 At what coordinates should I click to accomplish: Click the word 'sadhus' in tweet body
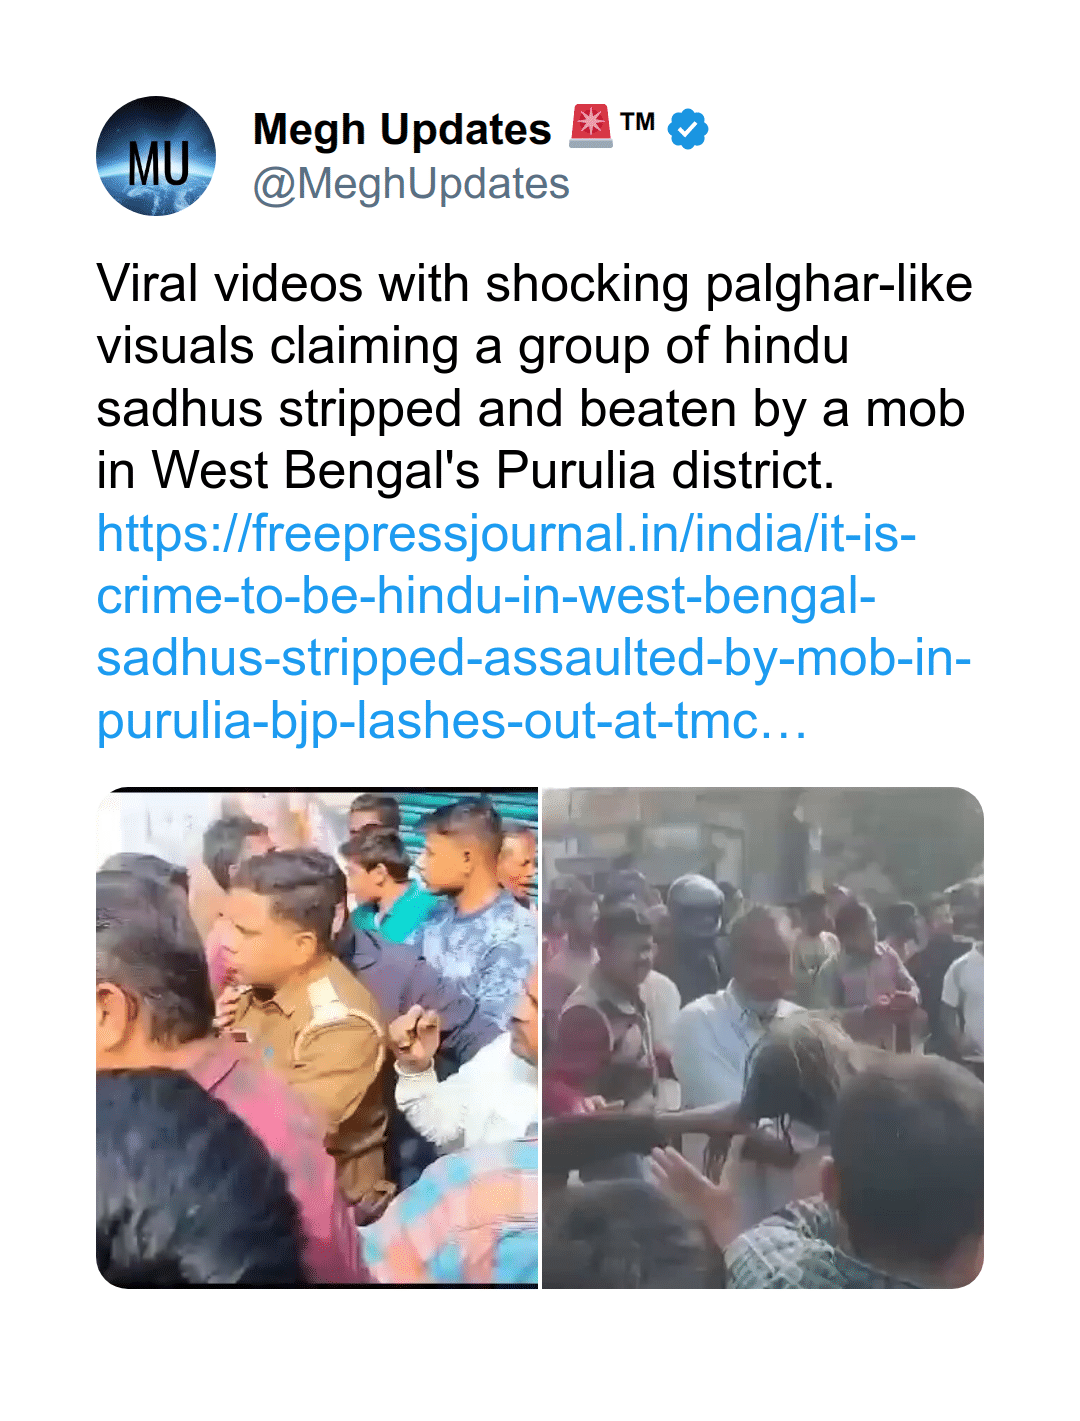[181, 409]
